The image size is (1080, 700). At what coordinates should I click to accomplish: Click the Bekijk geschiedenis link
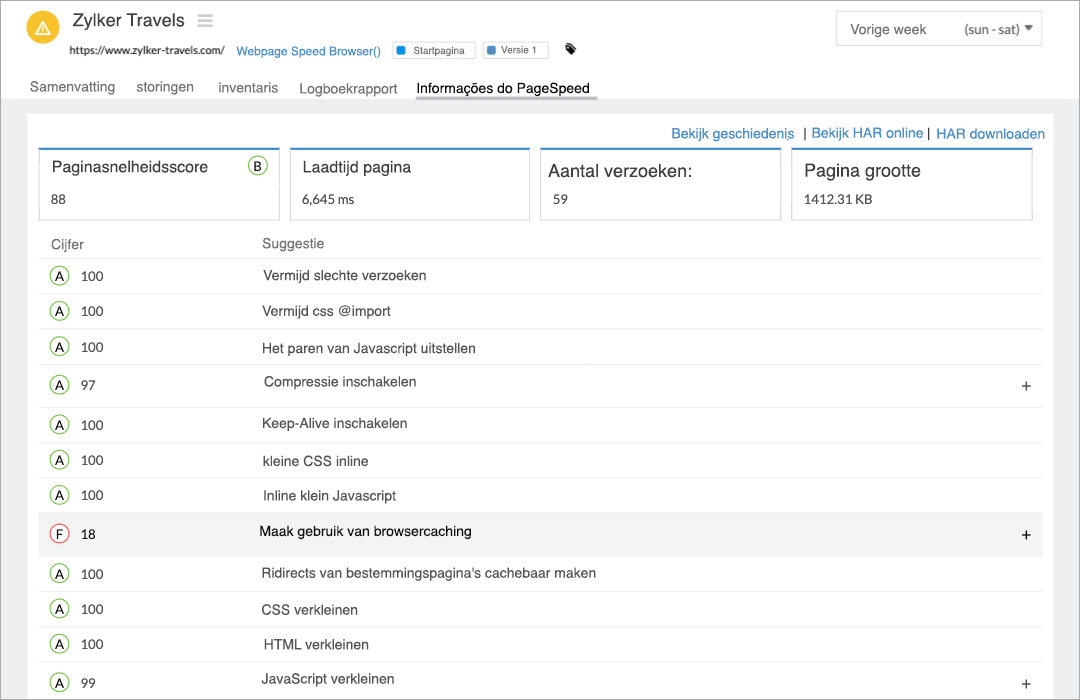[x=731, y=133]
